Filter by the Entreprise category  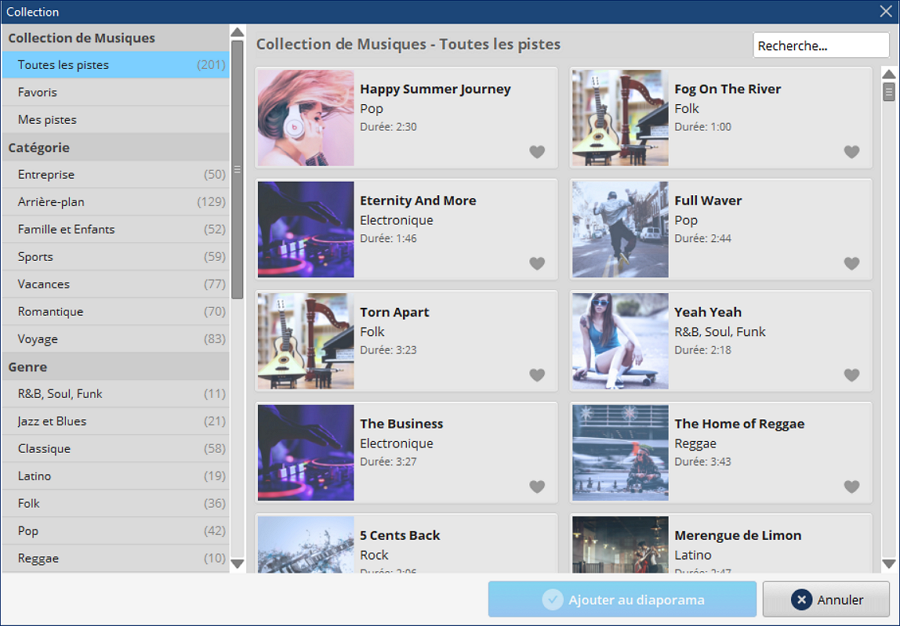pos(115,174)
